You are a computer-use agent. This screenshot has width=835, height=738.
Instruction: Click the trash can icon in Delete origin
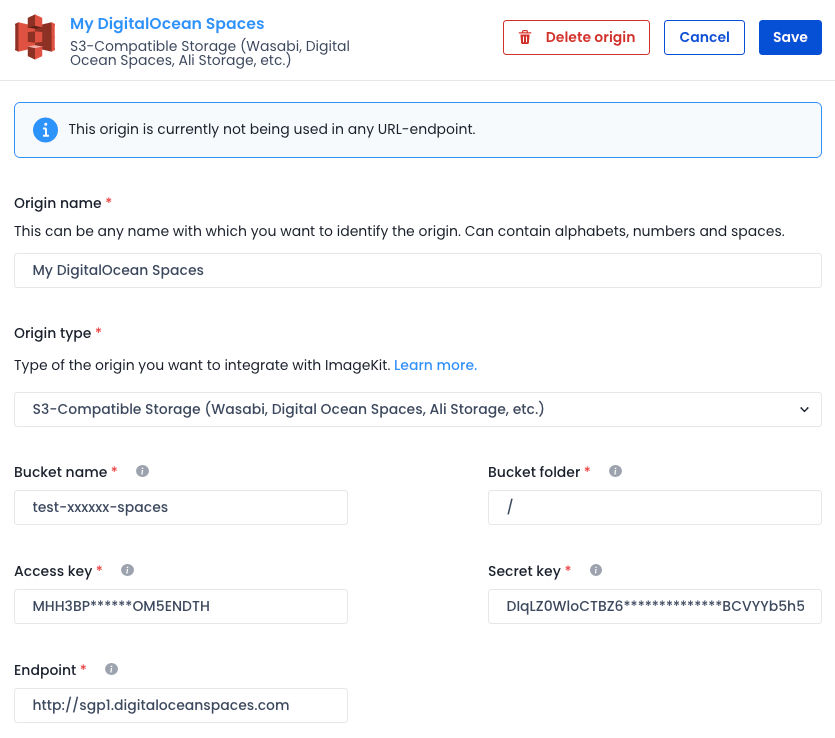coord(525,37)
